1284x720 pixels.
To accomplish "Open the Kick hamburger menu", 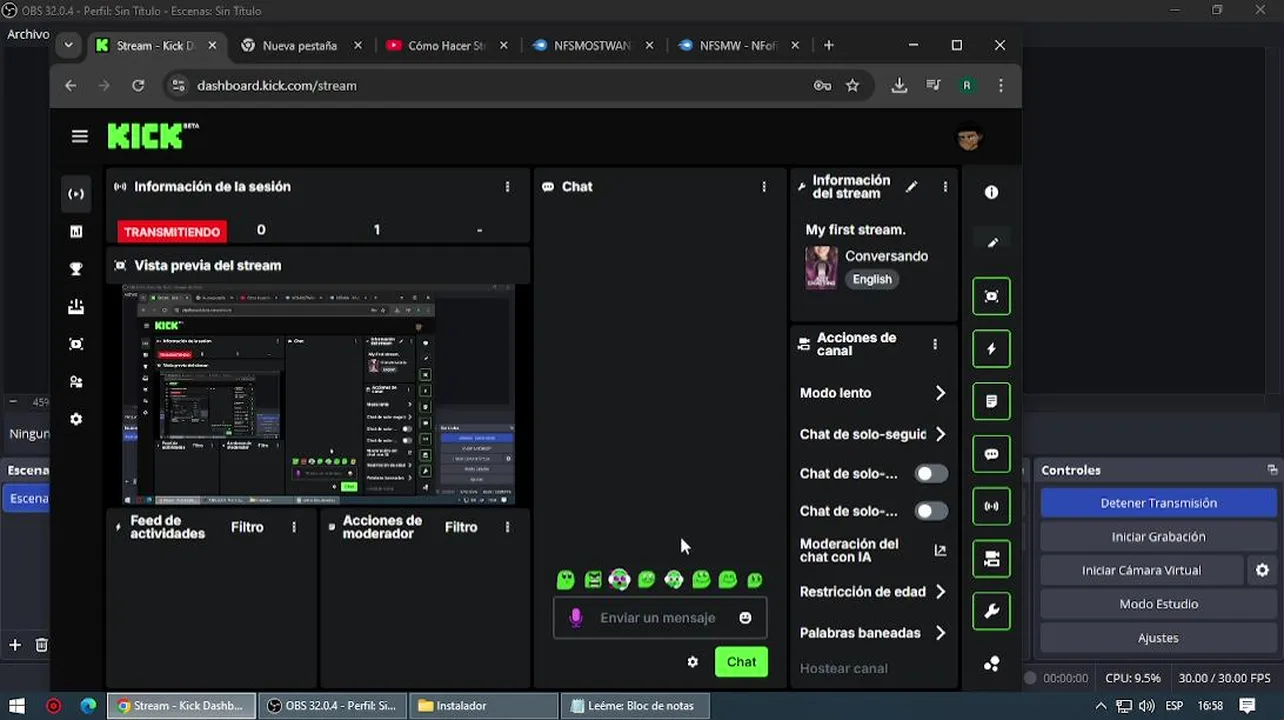I will tap(80, 136).
